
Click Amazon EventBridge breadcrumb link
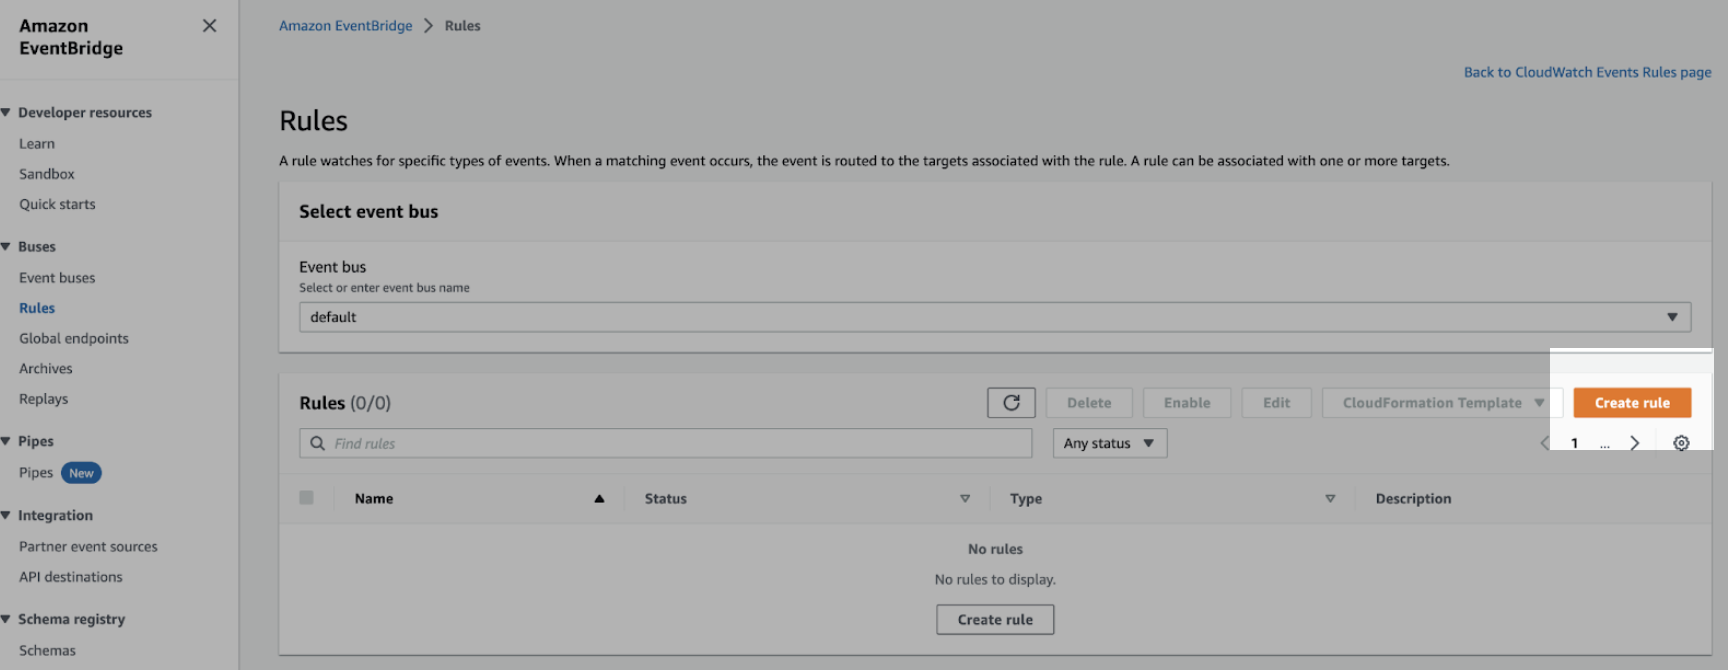pos(345,26)
